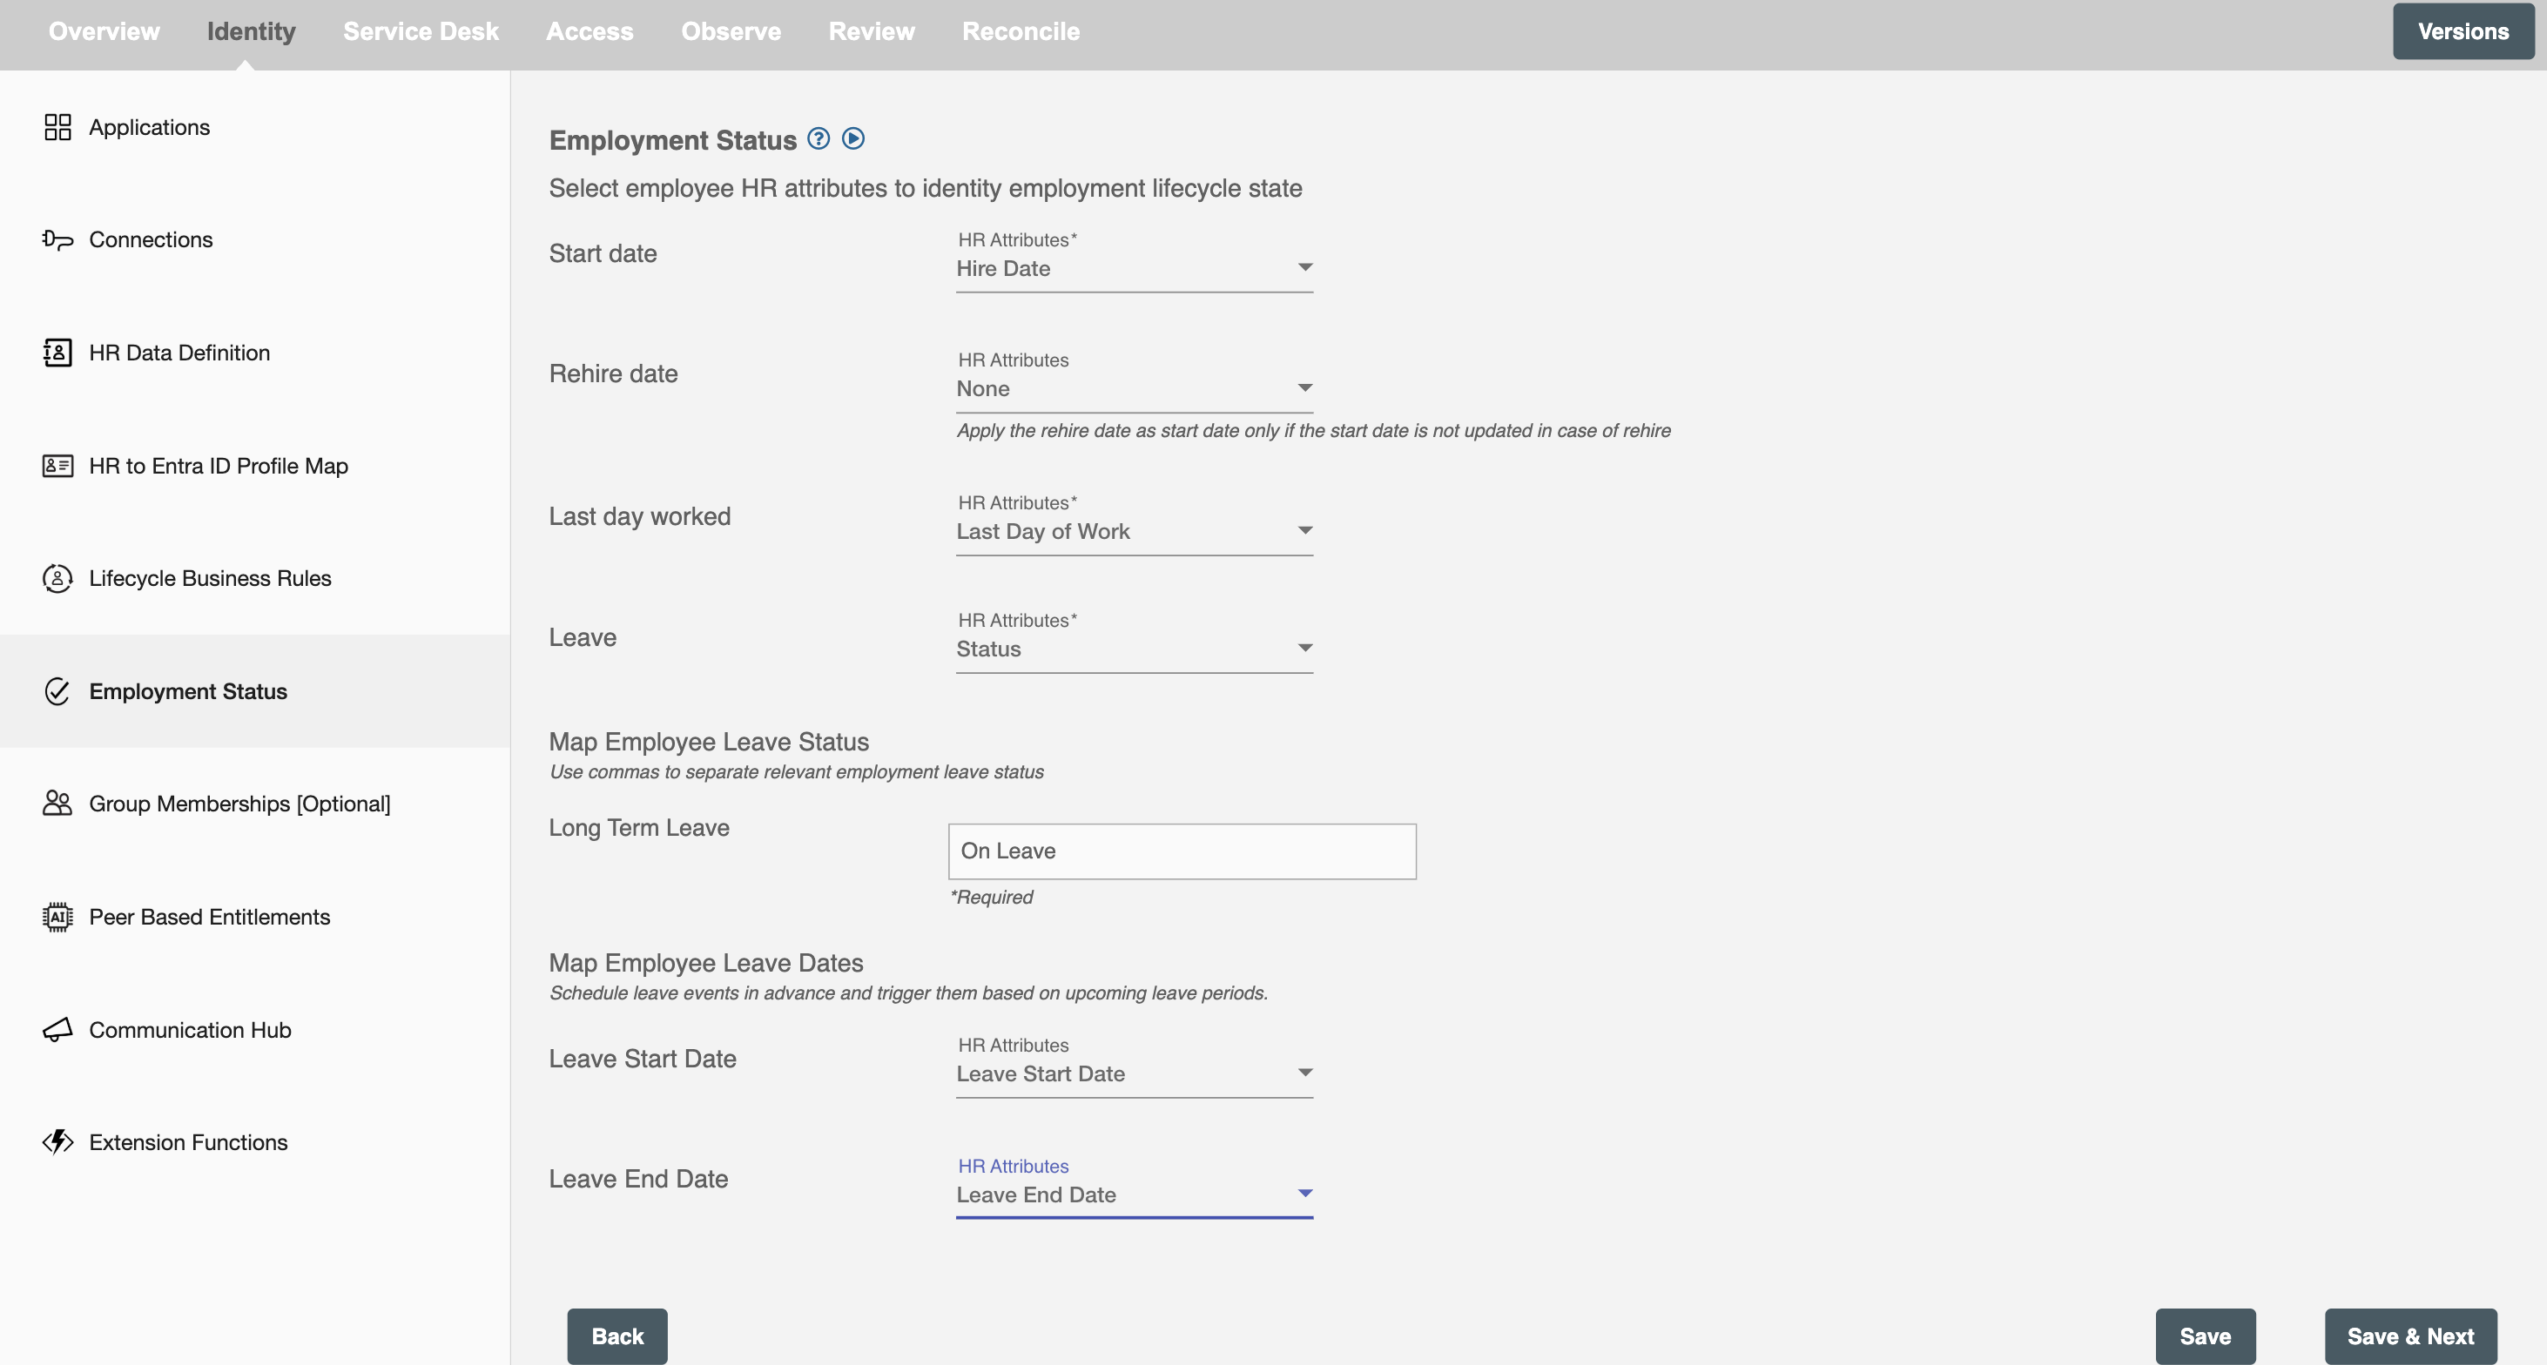This screenshot has height=1365, width=2547.
Task: Click the Save & Next button
Action: click(2410, 1337)
